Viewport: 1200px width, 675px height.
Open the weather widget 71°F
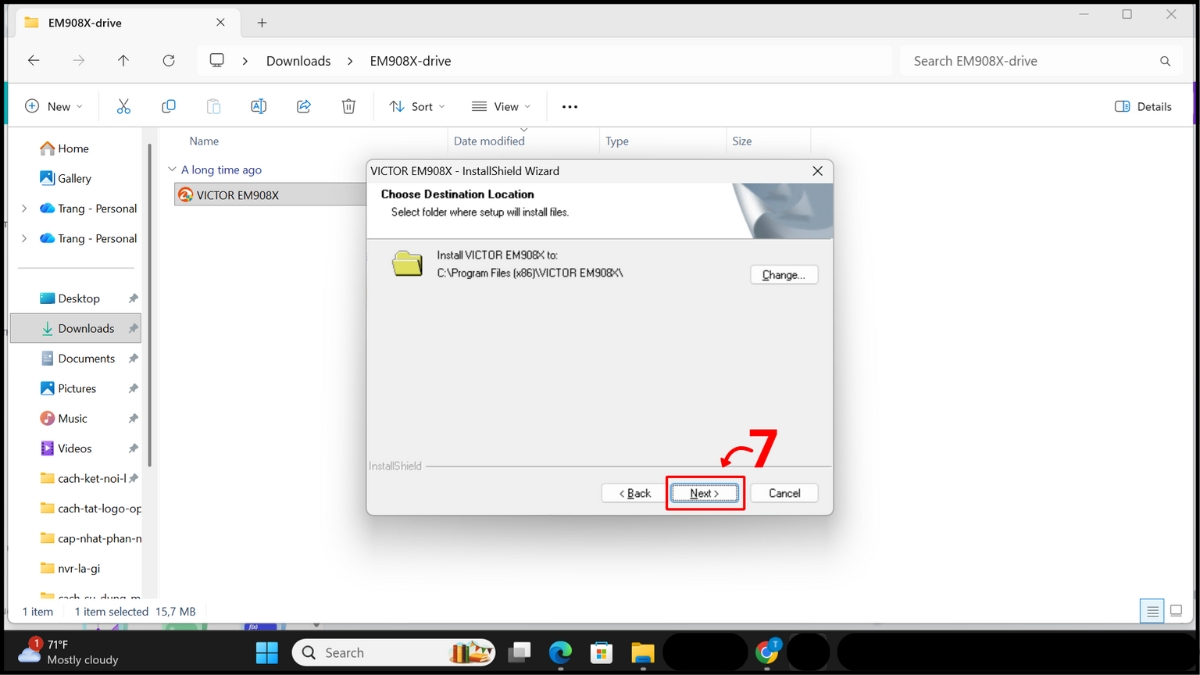pyautogui.click(x=70, y=652)
